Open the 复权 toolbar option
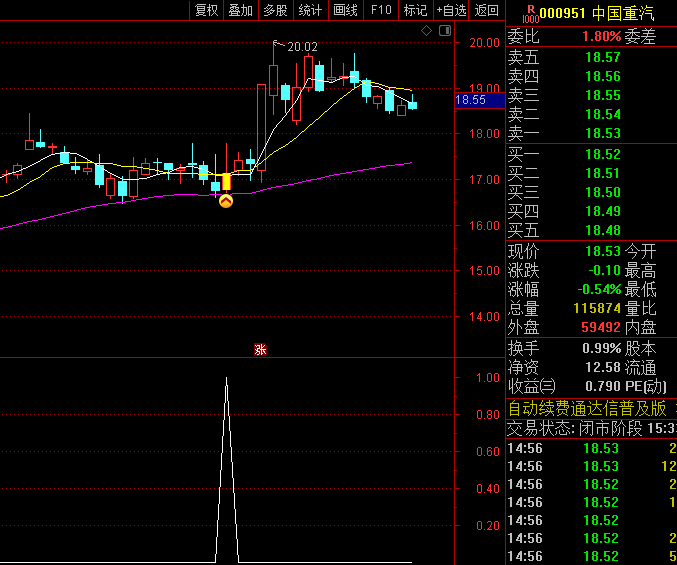This screenshot has width=677, height=565. pos(206,10)
